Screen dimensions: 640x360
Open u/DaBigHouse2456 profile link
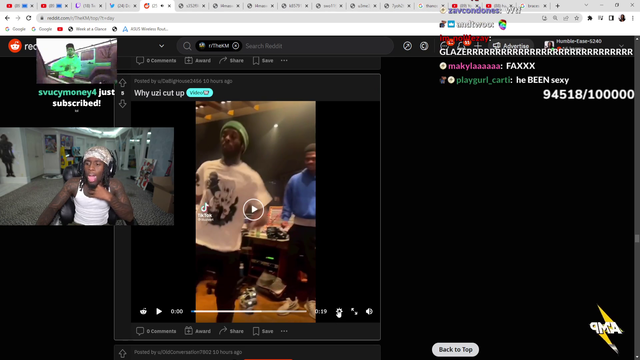click(x=180, y=81)
